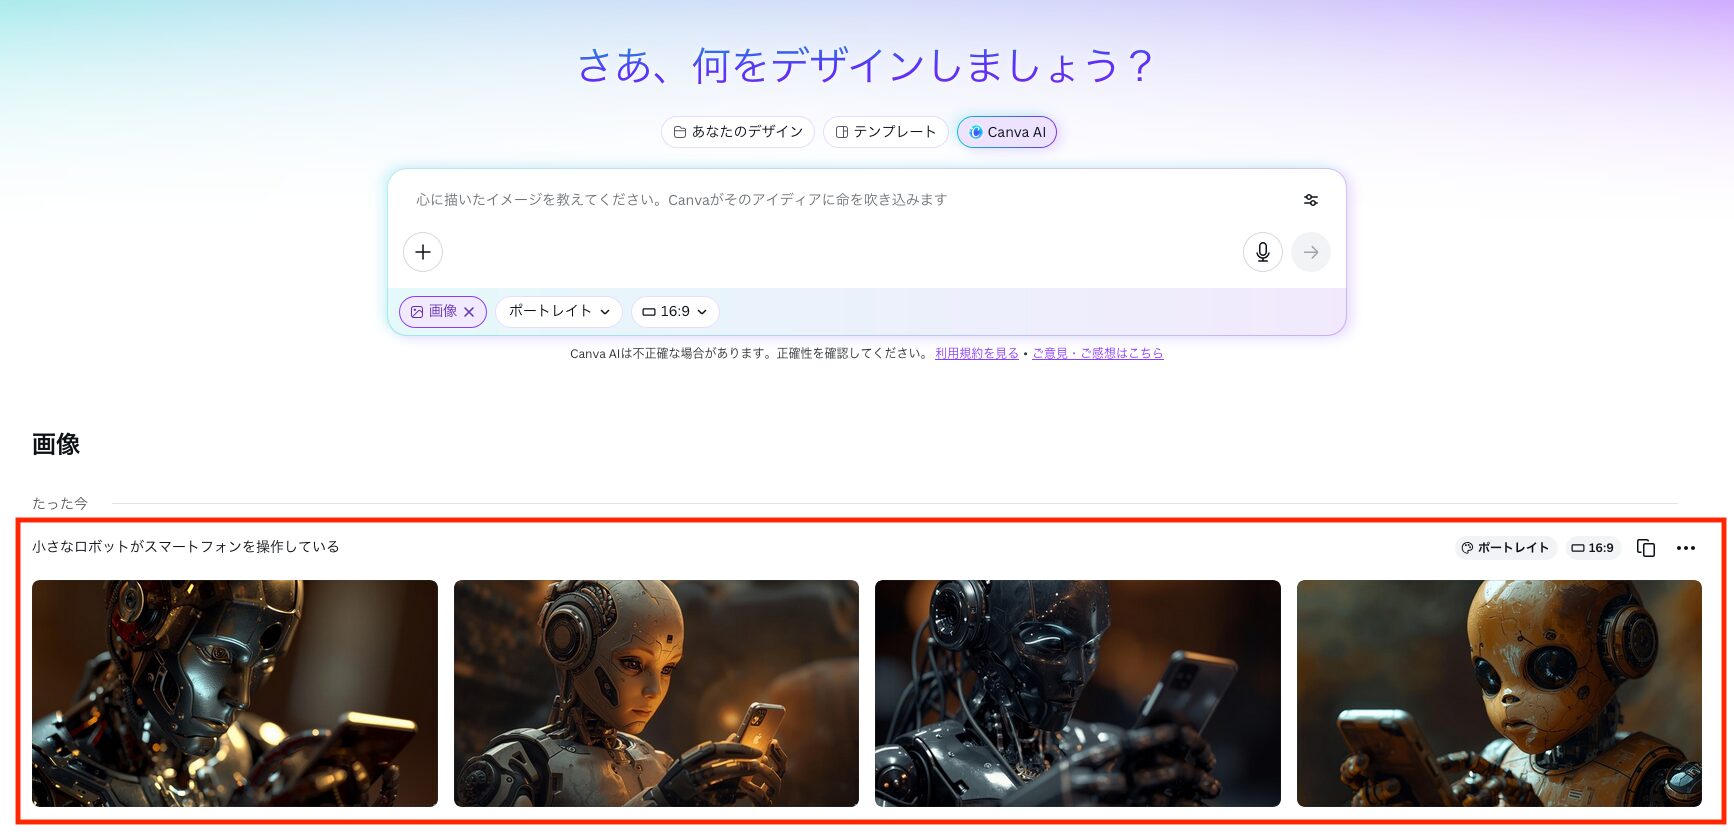Remove the 画像 filter chip
Image resolution: width=1734 pixels, height=838 pixels.
pos(469,312)
